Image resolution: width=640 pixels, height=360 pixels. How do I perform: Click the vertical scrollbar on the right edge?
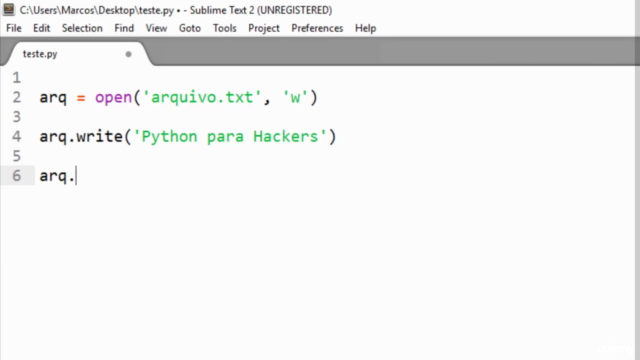pyautogui.click(x=637, y=212)
